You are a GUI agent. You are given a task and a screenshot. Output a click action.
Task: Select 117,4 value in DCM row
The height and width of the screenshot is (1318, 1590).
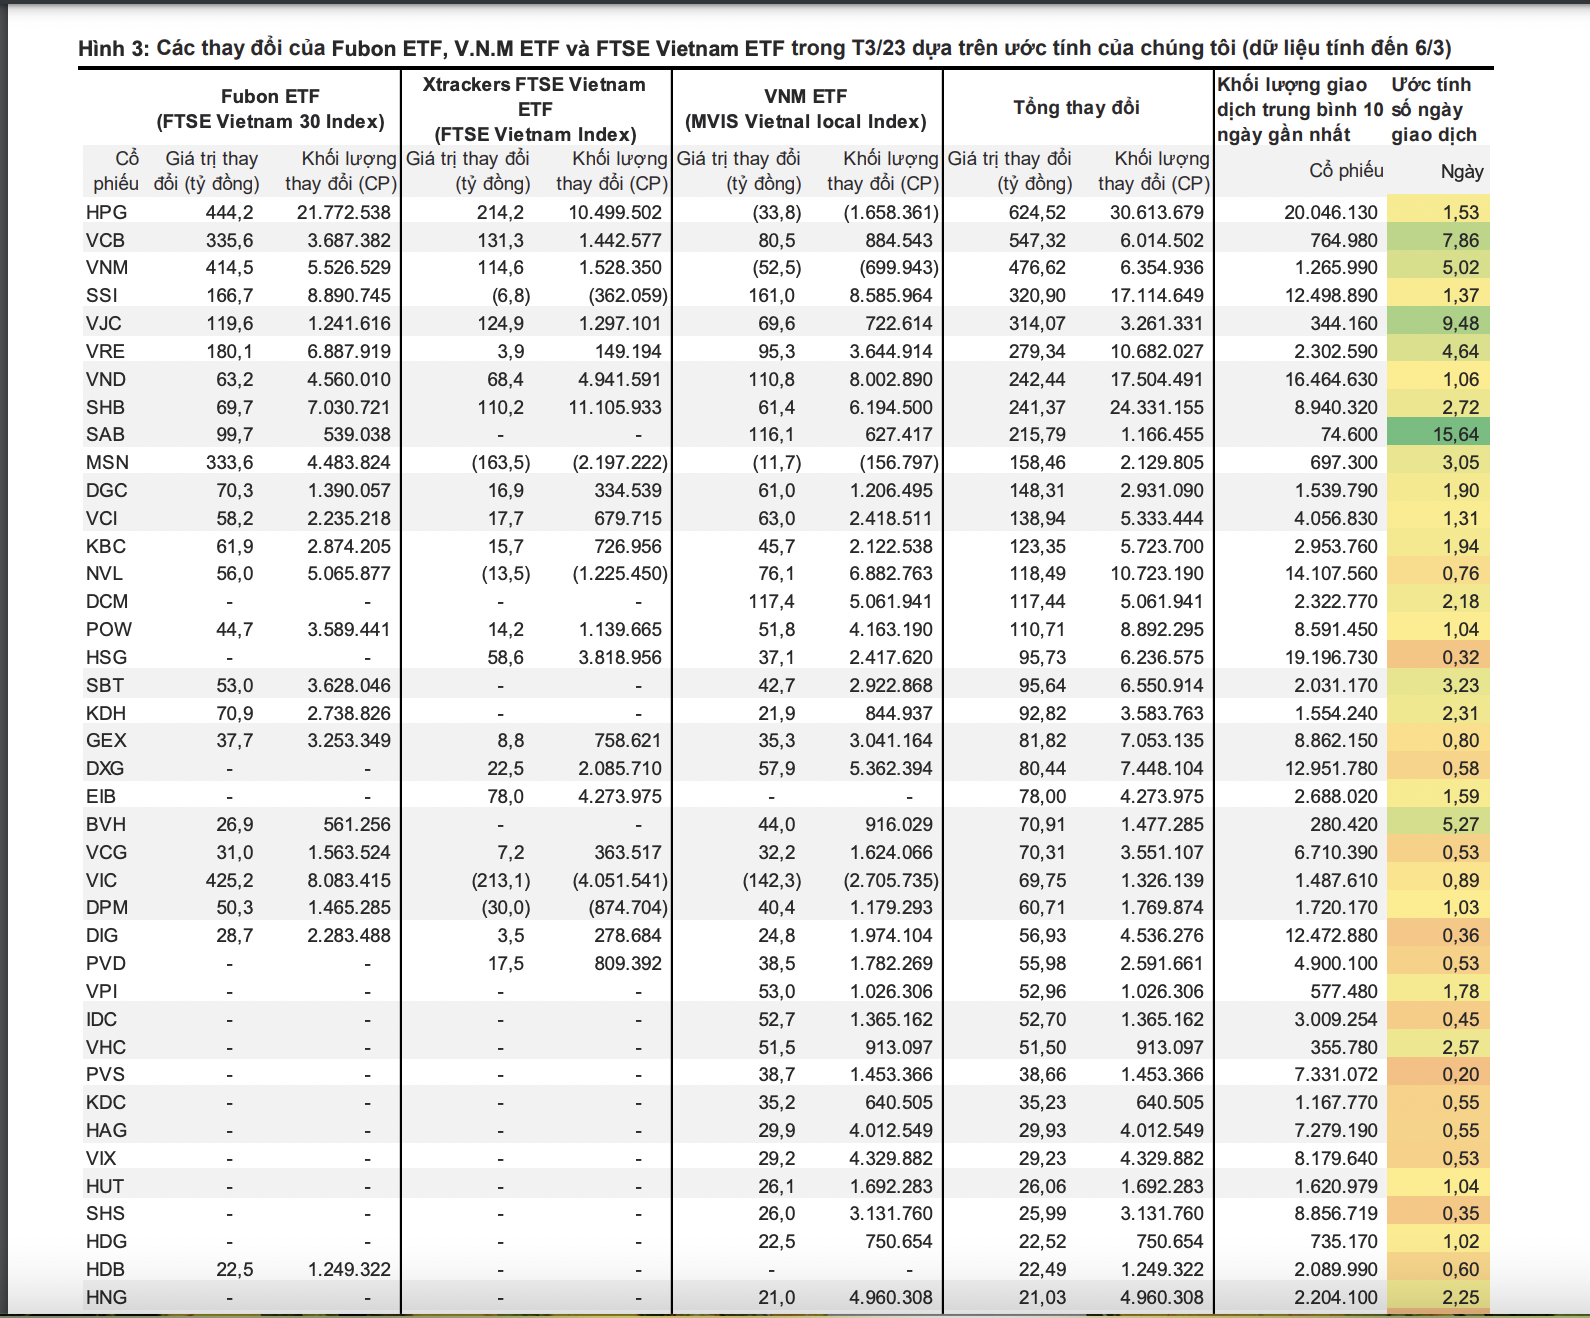[771, 601]
